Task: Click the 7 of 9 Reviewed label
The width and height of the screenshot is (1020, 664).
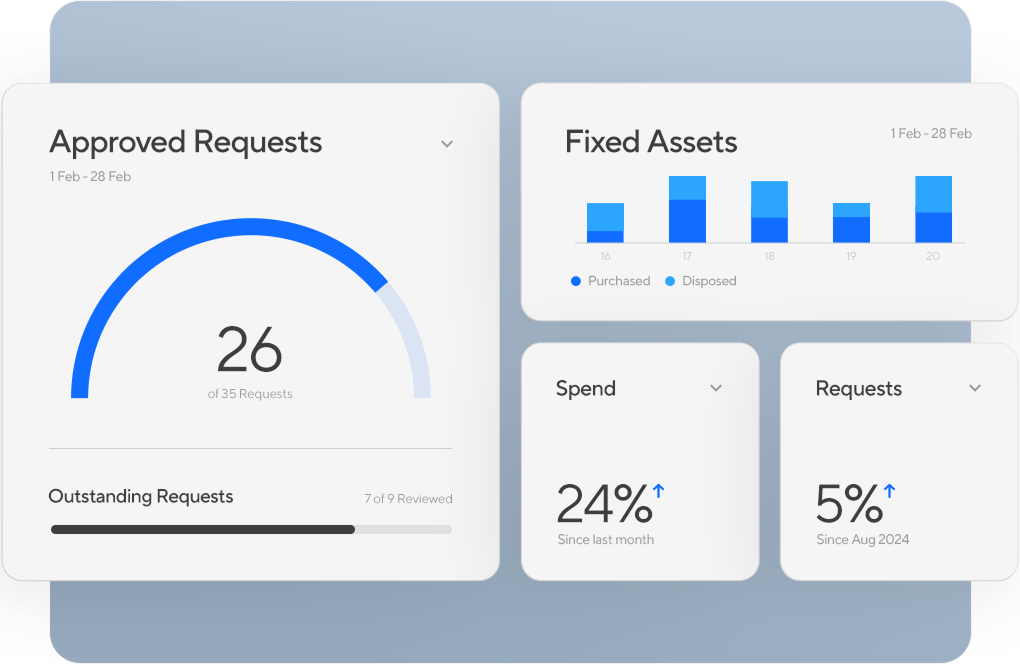Action: coord(408,498)
